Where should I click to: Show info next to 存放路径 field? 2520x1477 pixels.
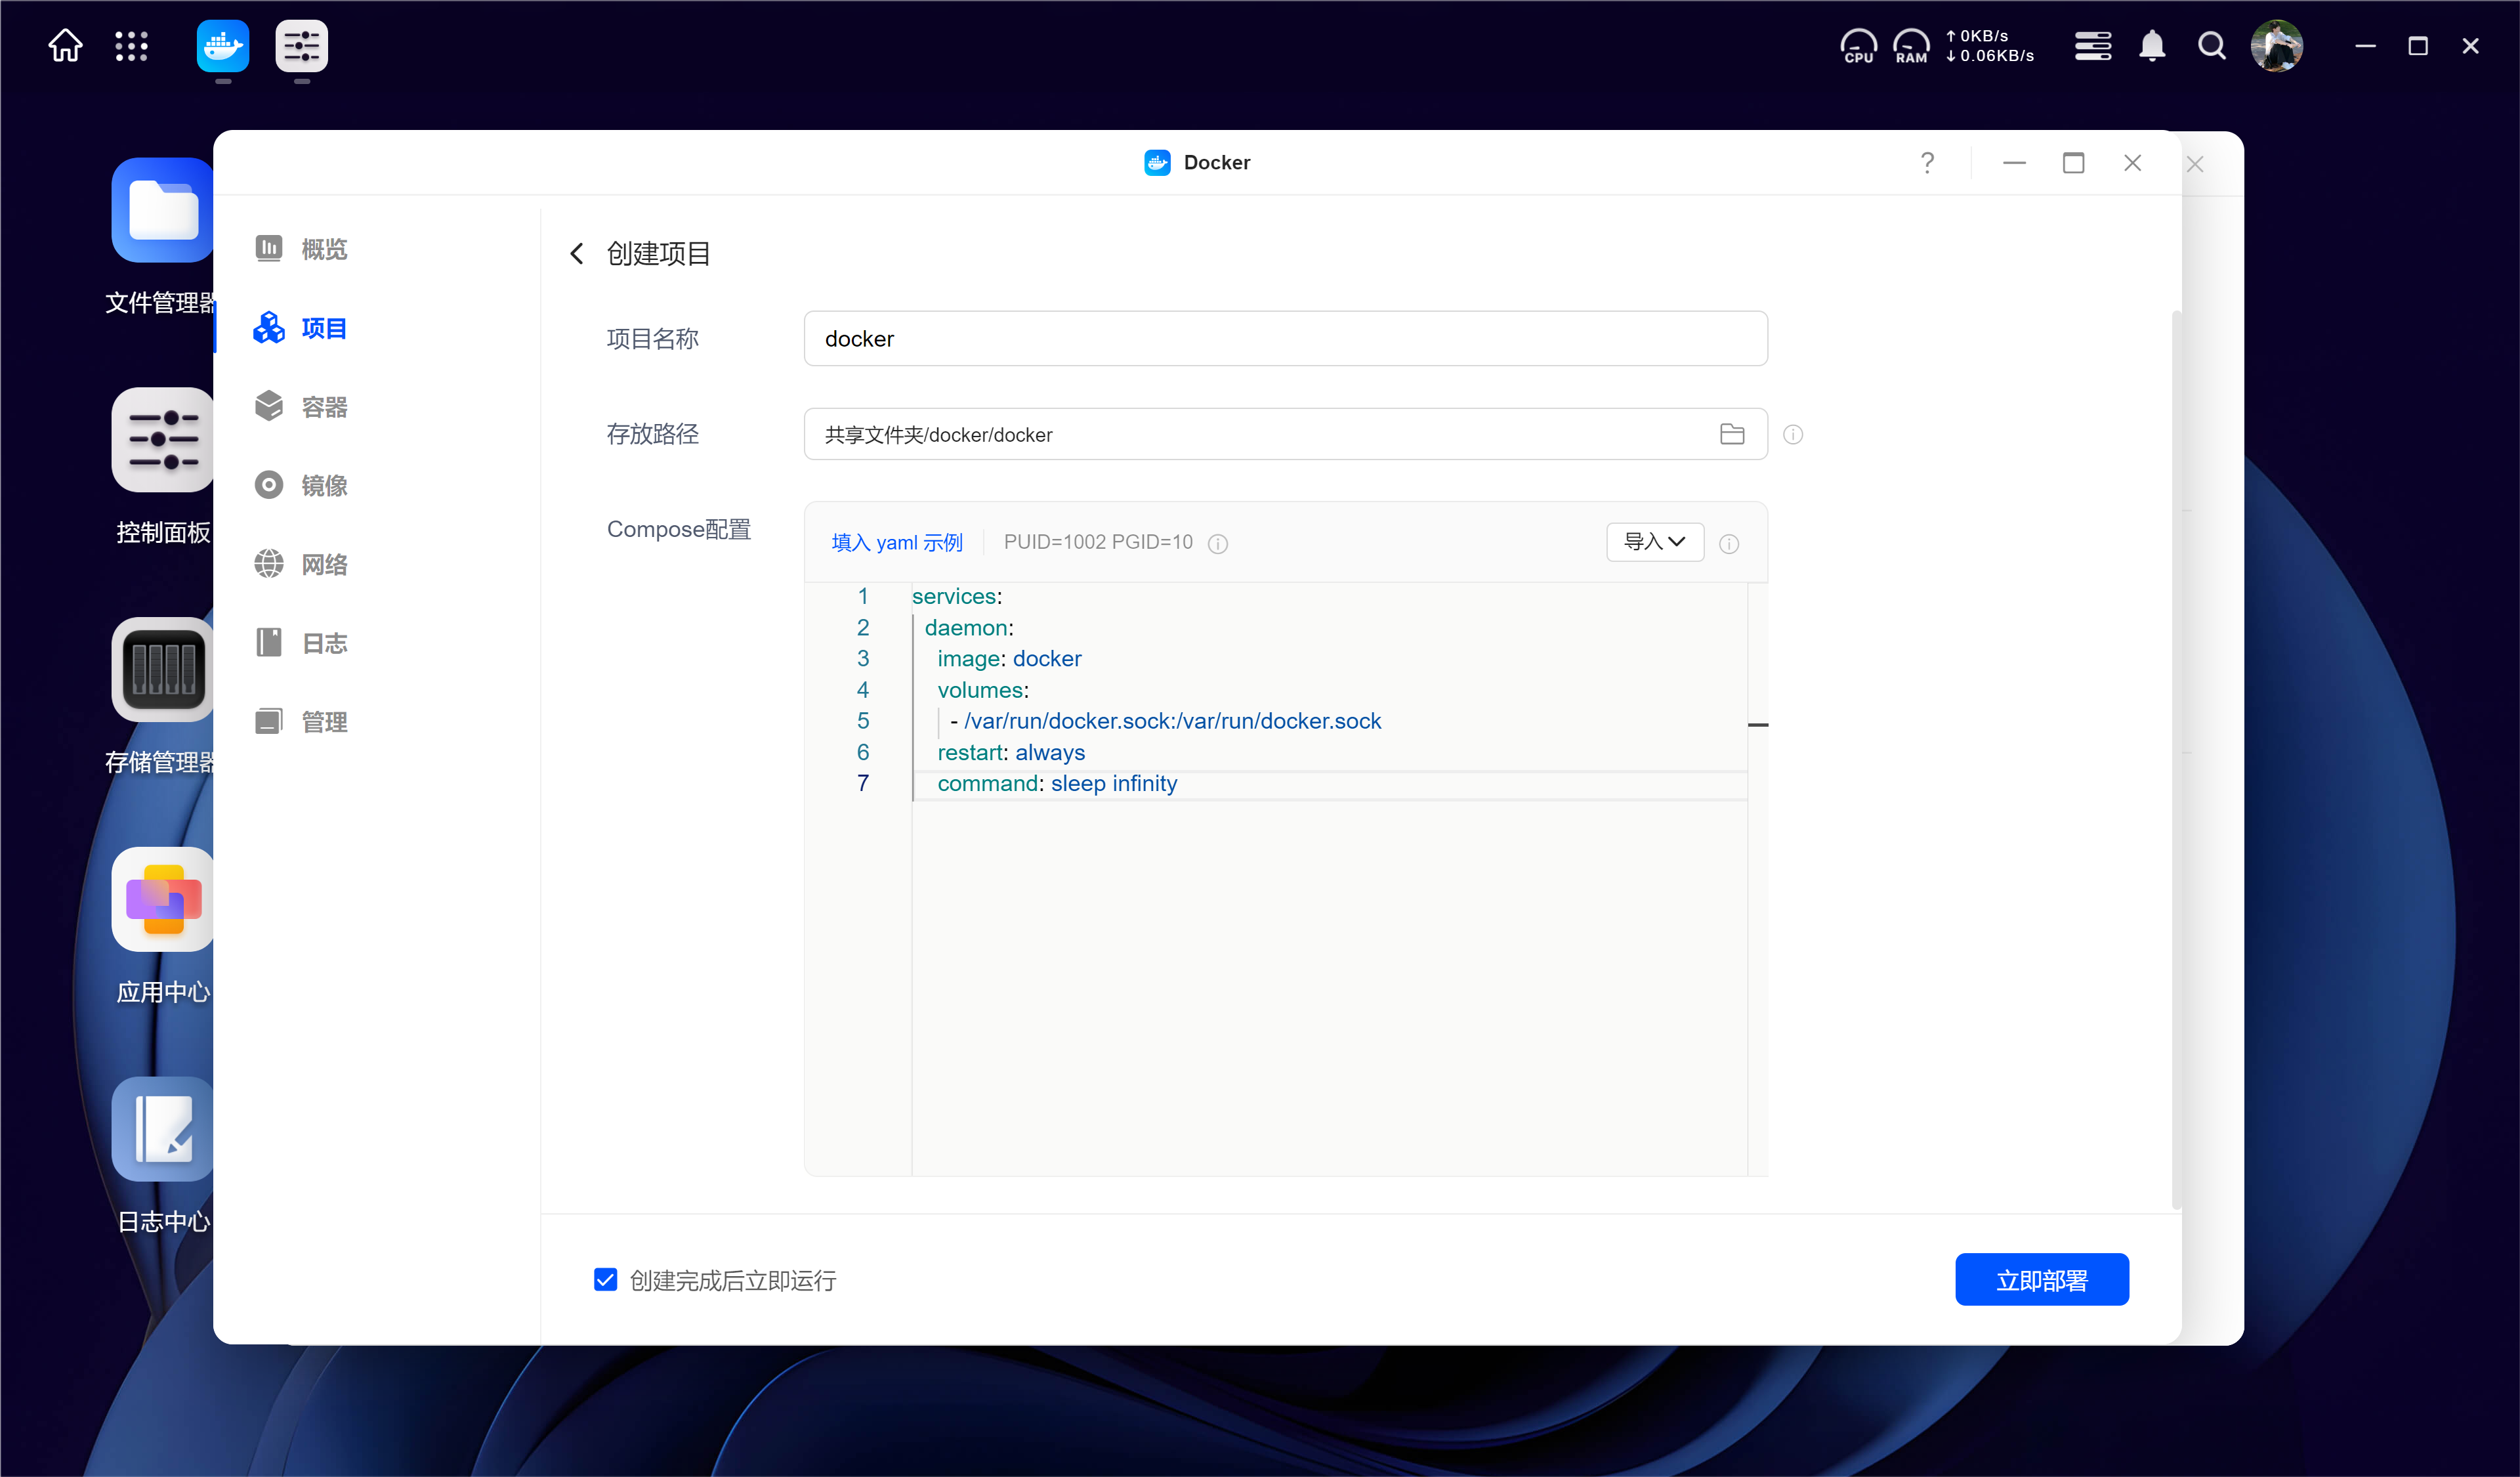(x=1793, y=434)
